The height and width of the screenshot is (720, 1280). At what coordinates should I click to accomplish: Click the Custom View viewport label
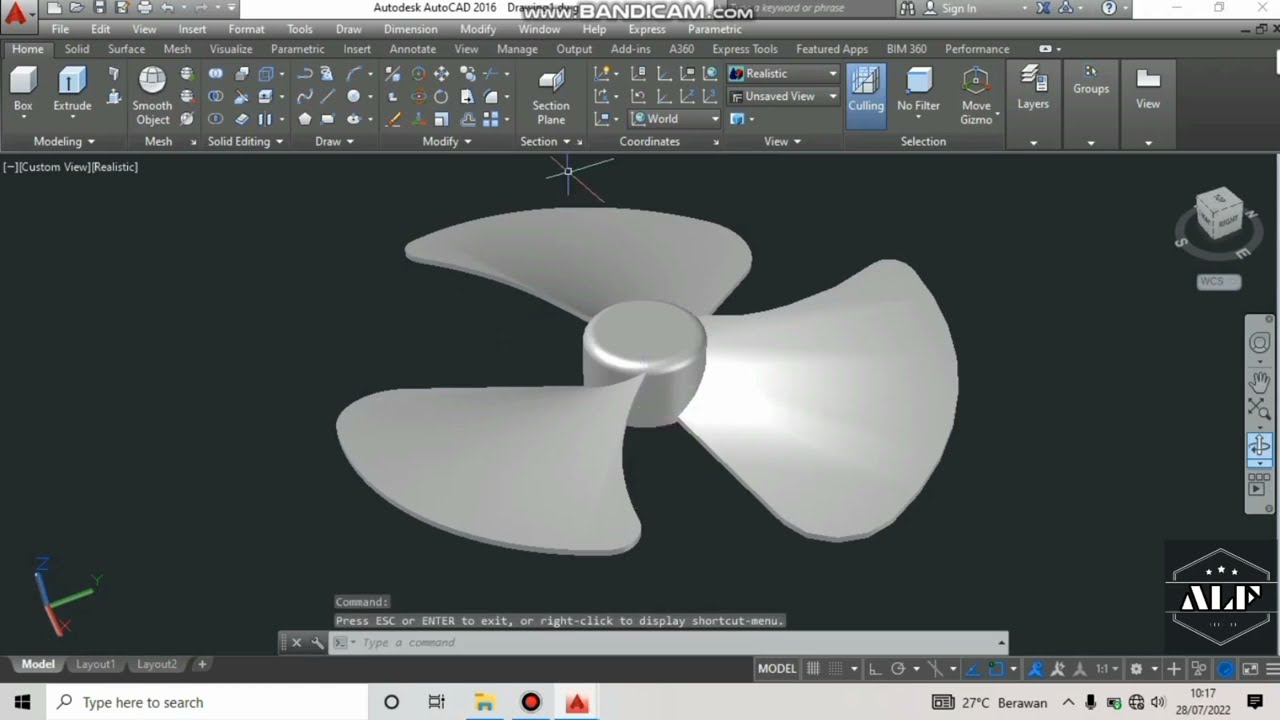(x=54, y=167)
